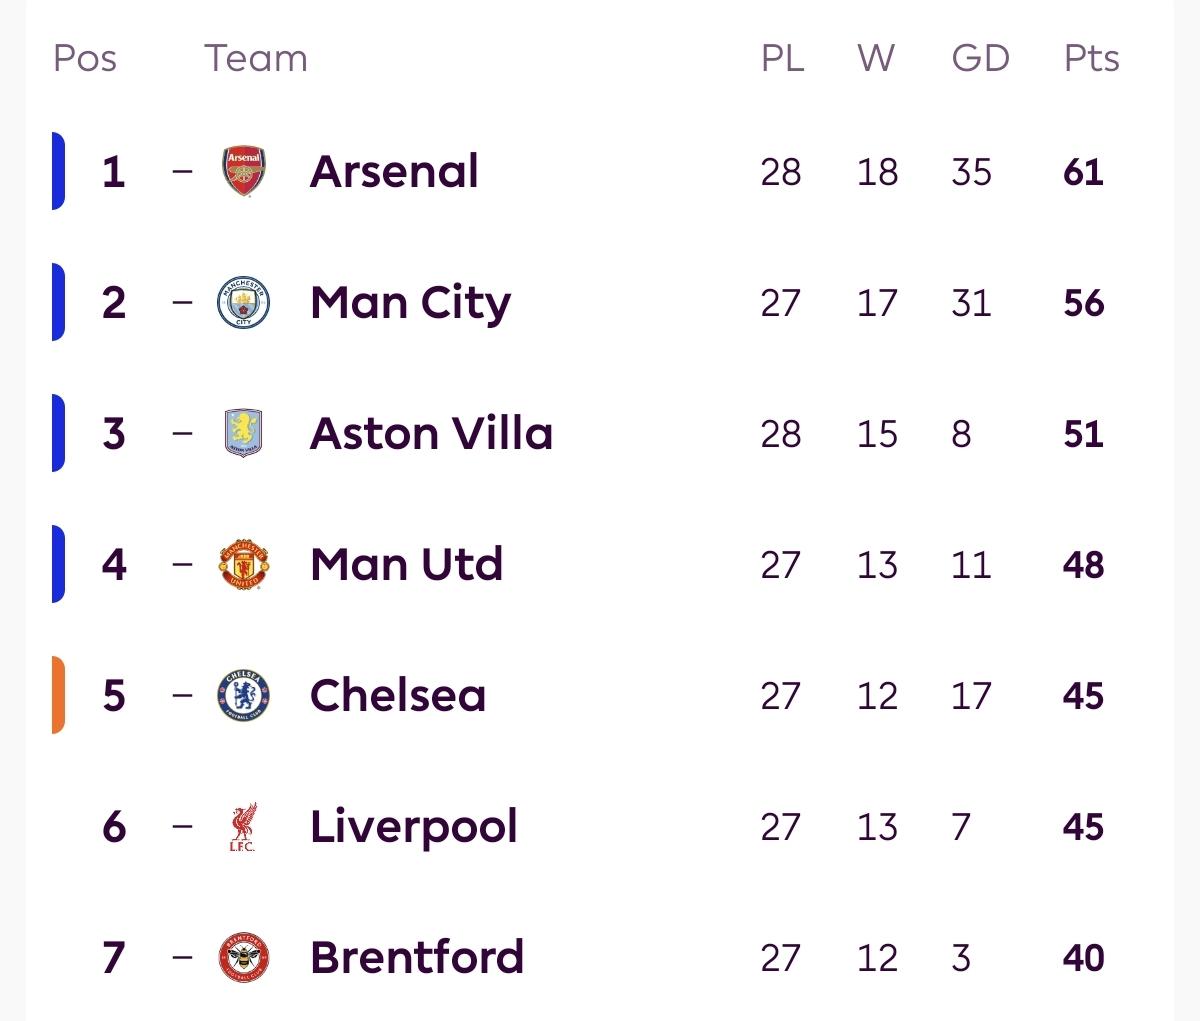Click the Pos column header
1200x1021 pixels.
85,58
